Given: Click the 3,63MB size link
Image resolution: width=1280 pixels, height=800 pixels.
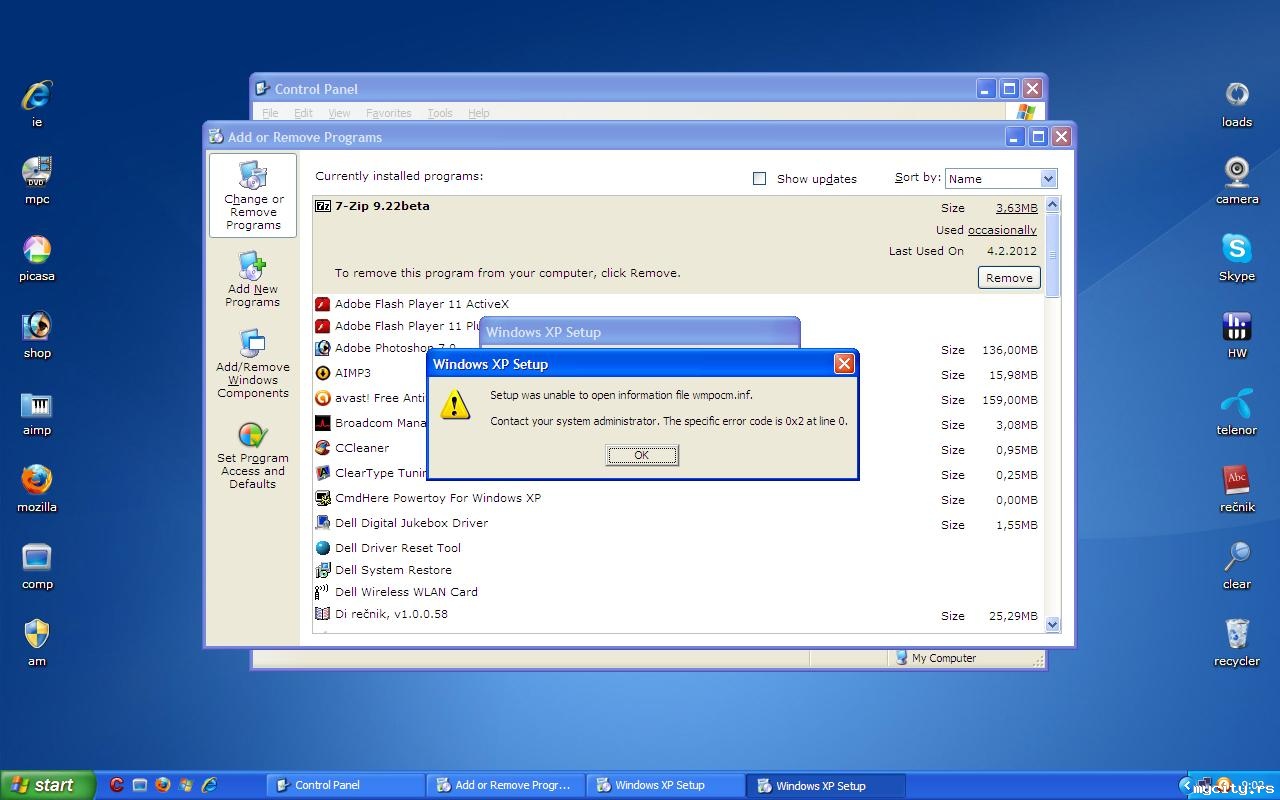Looking at the screenshot, I should 1016,208.
